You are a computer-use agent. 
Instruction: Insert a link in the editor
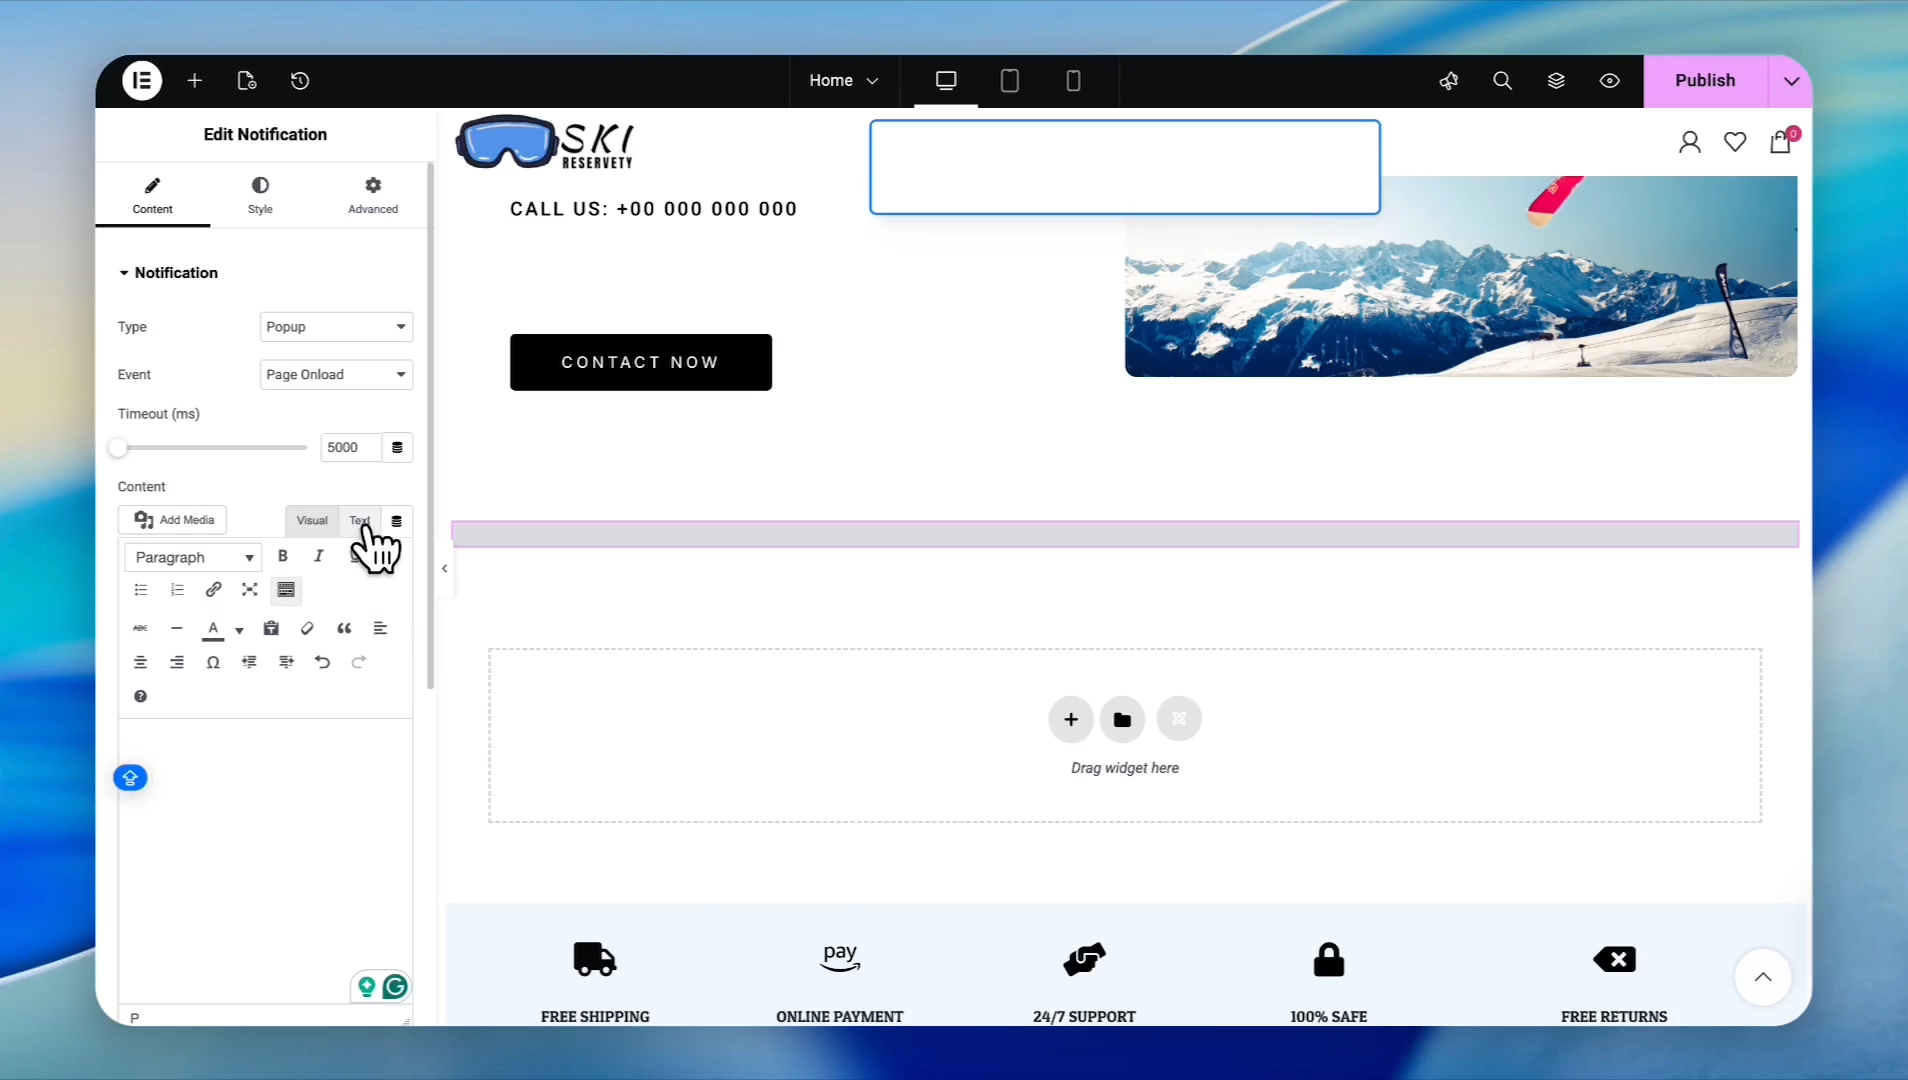[213, 590]
